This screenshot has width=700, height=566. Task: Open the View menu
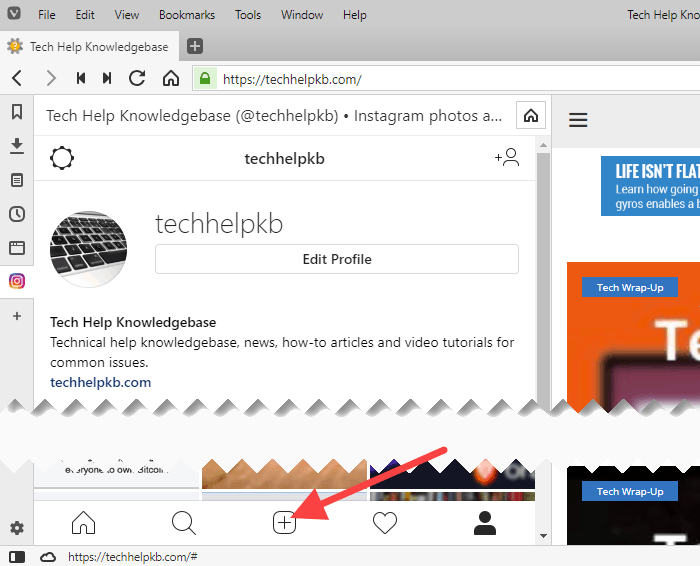(126, 15)
